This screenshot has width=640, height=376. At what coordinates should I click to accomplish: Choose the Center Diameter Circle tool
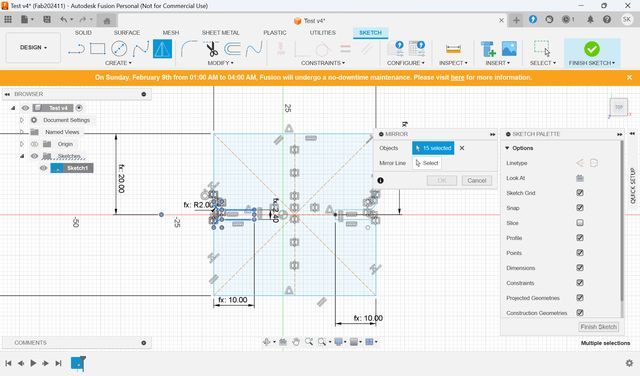click(x=119, y=49)
